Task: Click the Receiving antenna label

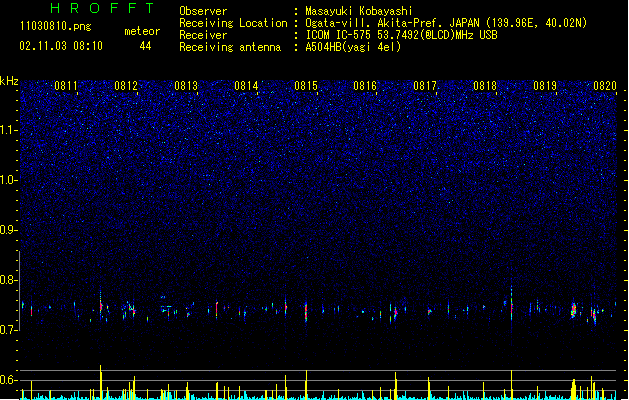Action: click(x=230, y=47)
